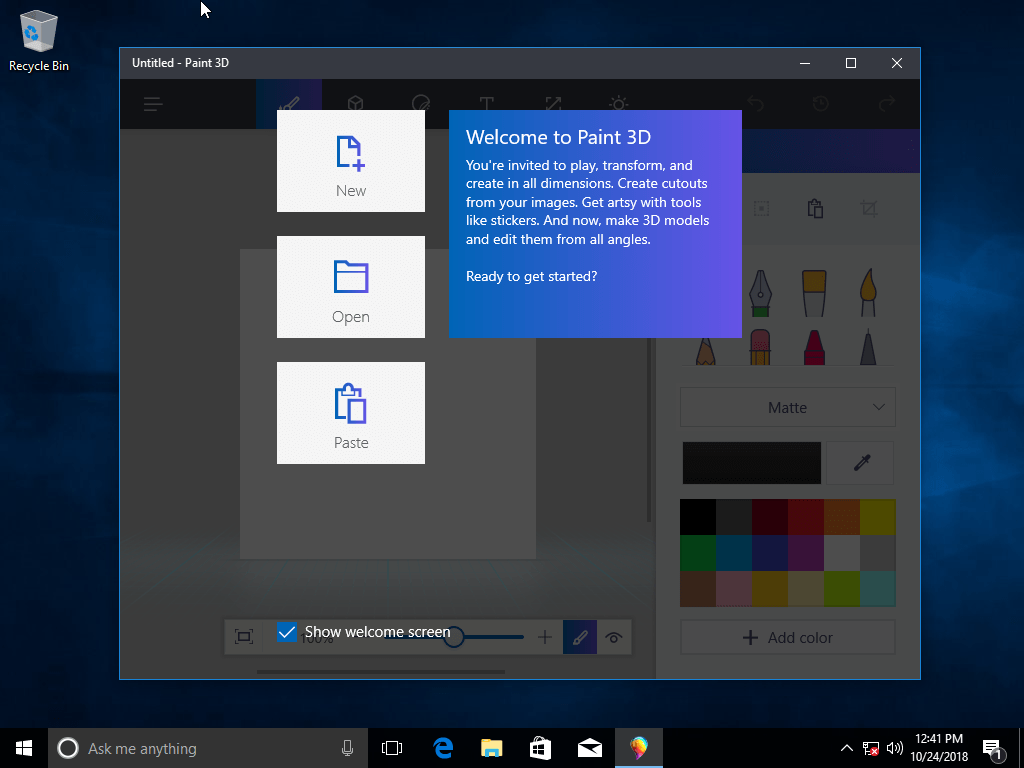Image resolution: width=1024 pixels, height=768 pixels.
Task: Click the network status tray icon
Action: coord(871,748)
